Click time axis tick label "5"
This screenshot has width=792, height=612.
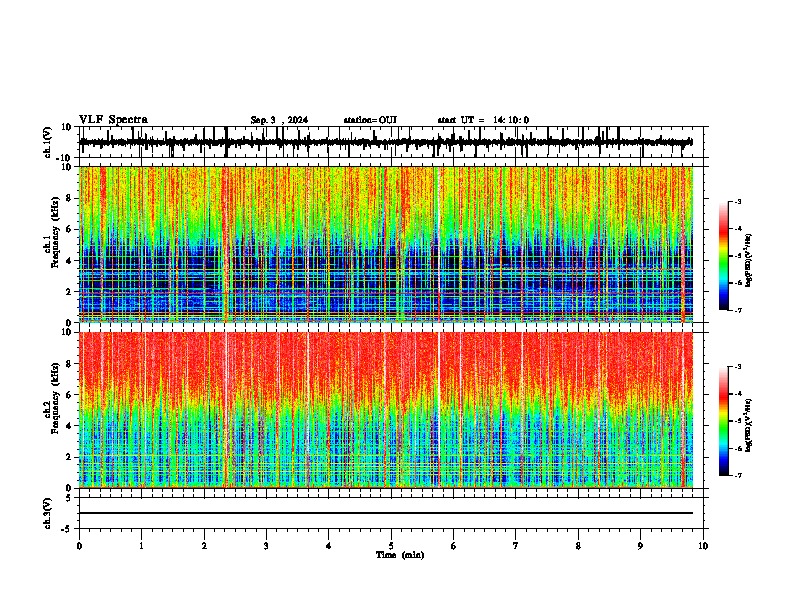pyautogui.click(x=391, y=546)
